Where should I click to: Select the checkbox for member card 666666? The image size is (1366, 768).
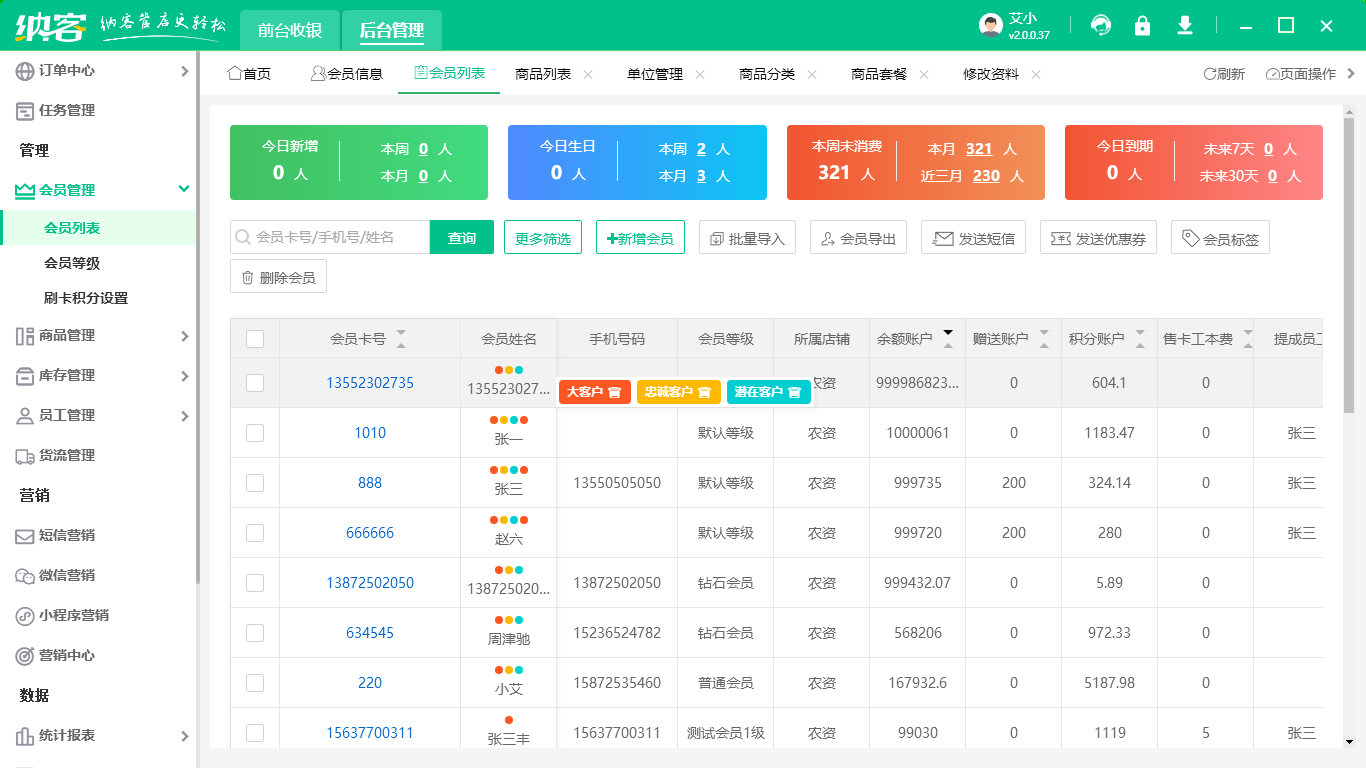255,533
